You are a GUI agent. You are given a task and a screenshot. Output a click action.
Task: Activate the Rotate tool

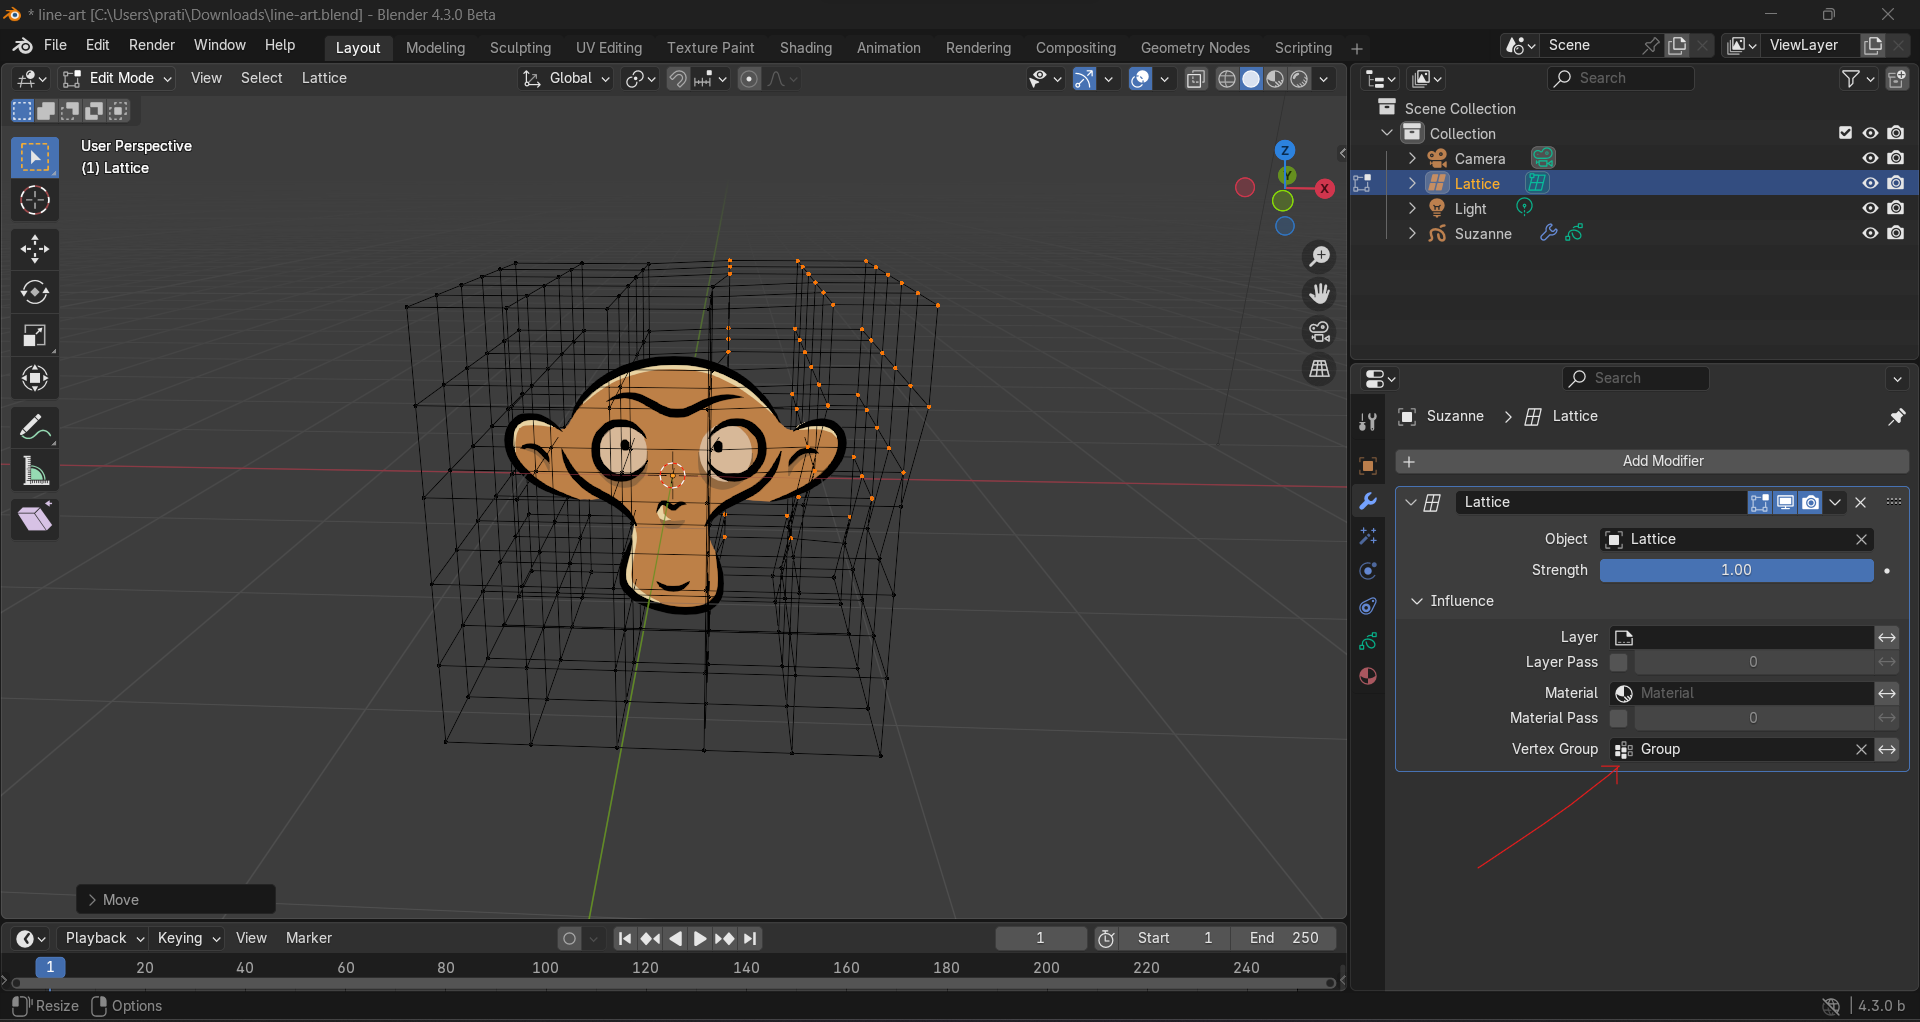(35, 292)
